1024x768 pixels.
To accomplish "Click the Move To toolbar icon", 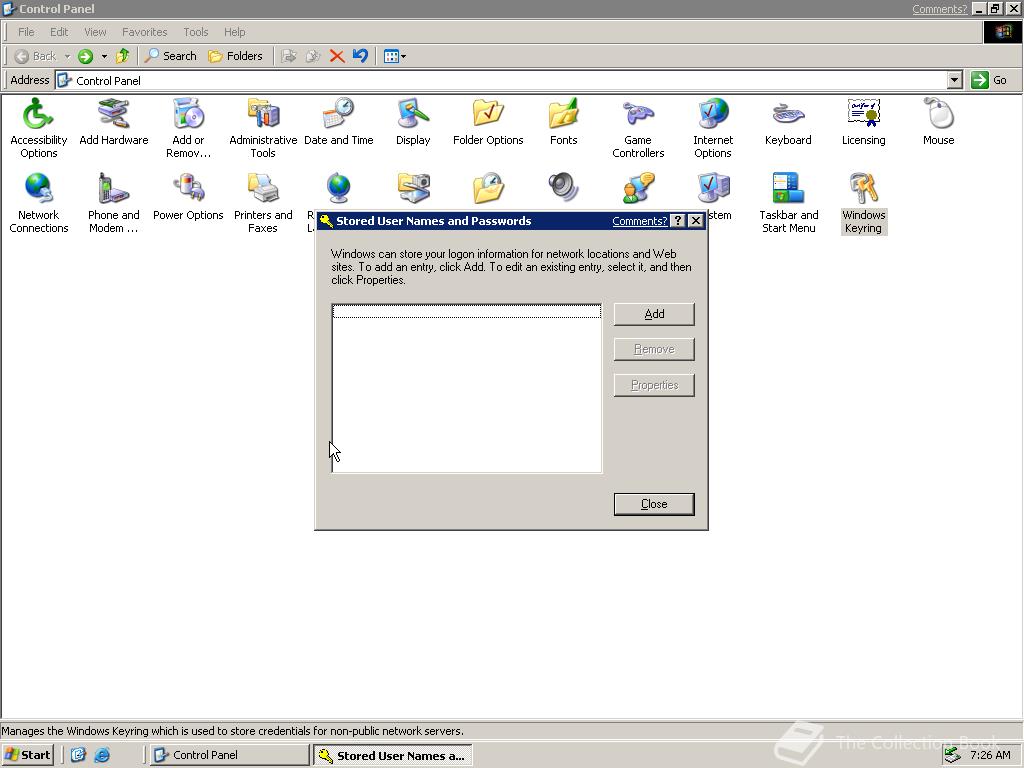I will coord(289,56).
